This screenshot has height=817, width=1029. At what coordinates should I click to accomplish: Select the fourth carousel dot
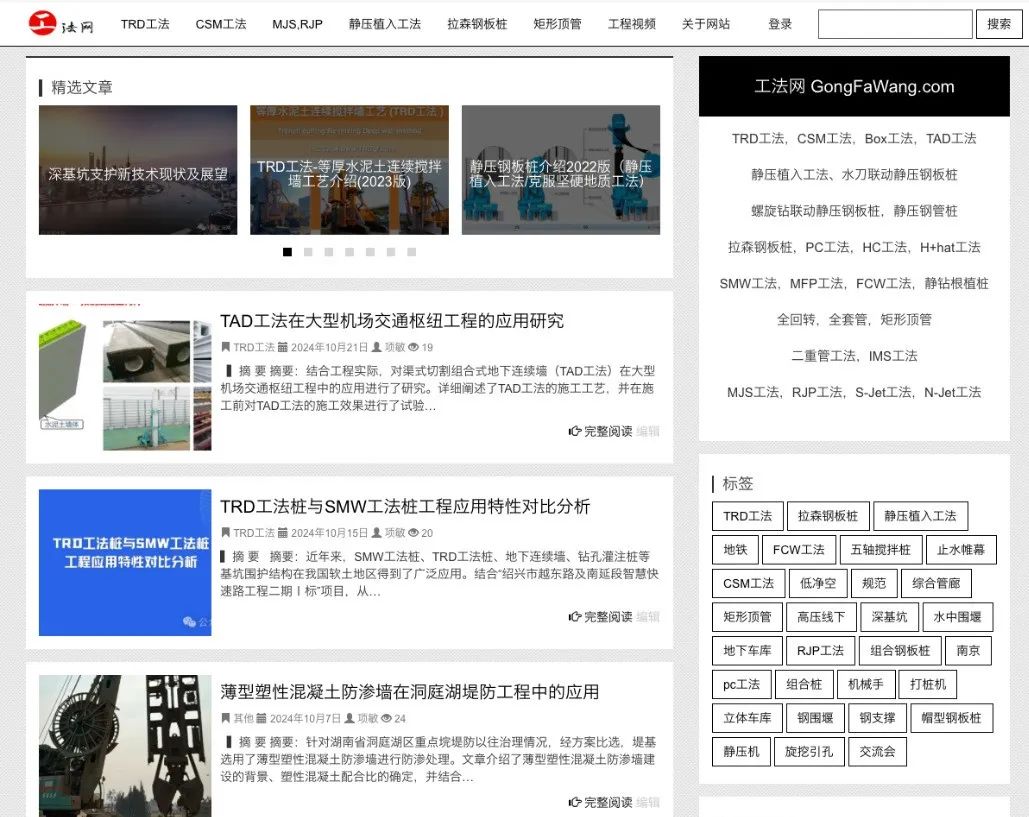click(350, 252)
